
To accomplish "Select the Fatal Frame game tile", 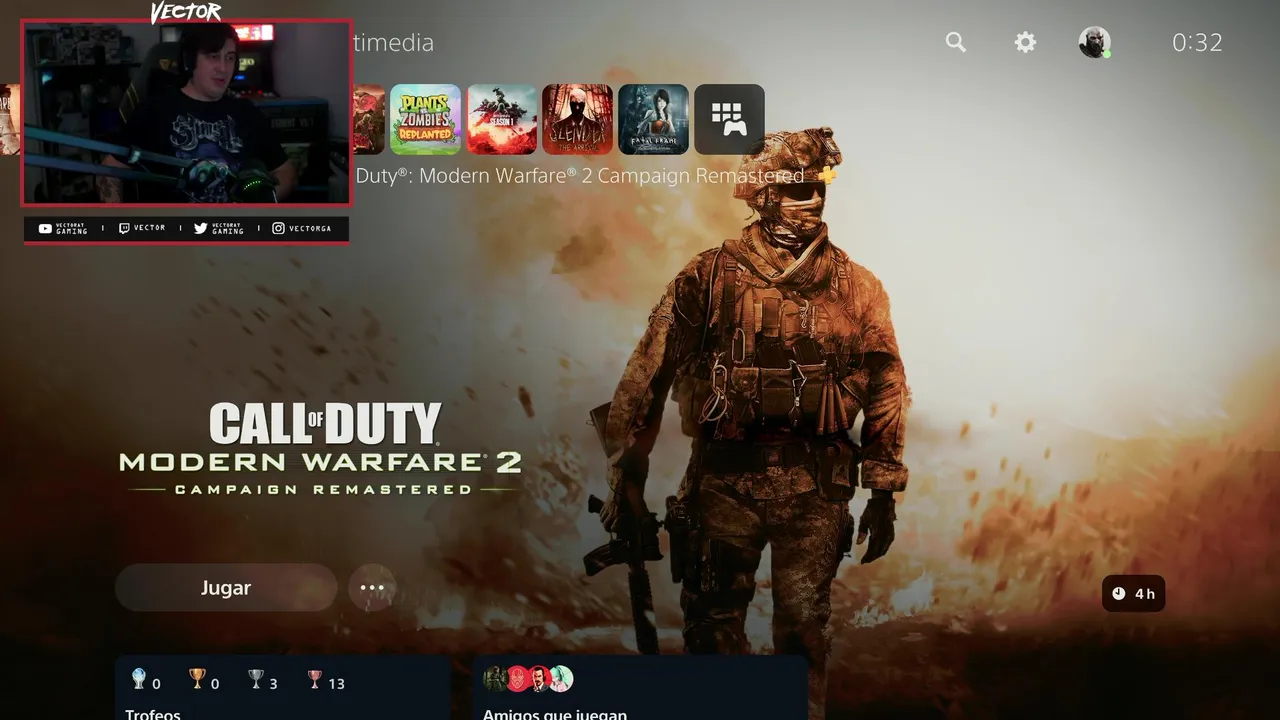I will (x=654, y=119).
